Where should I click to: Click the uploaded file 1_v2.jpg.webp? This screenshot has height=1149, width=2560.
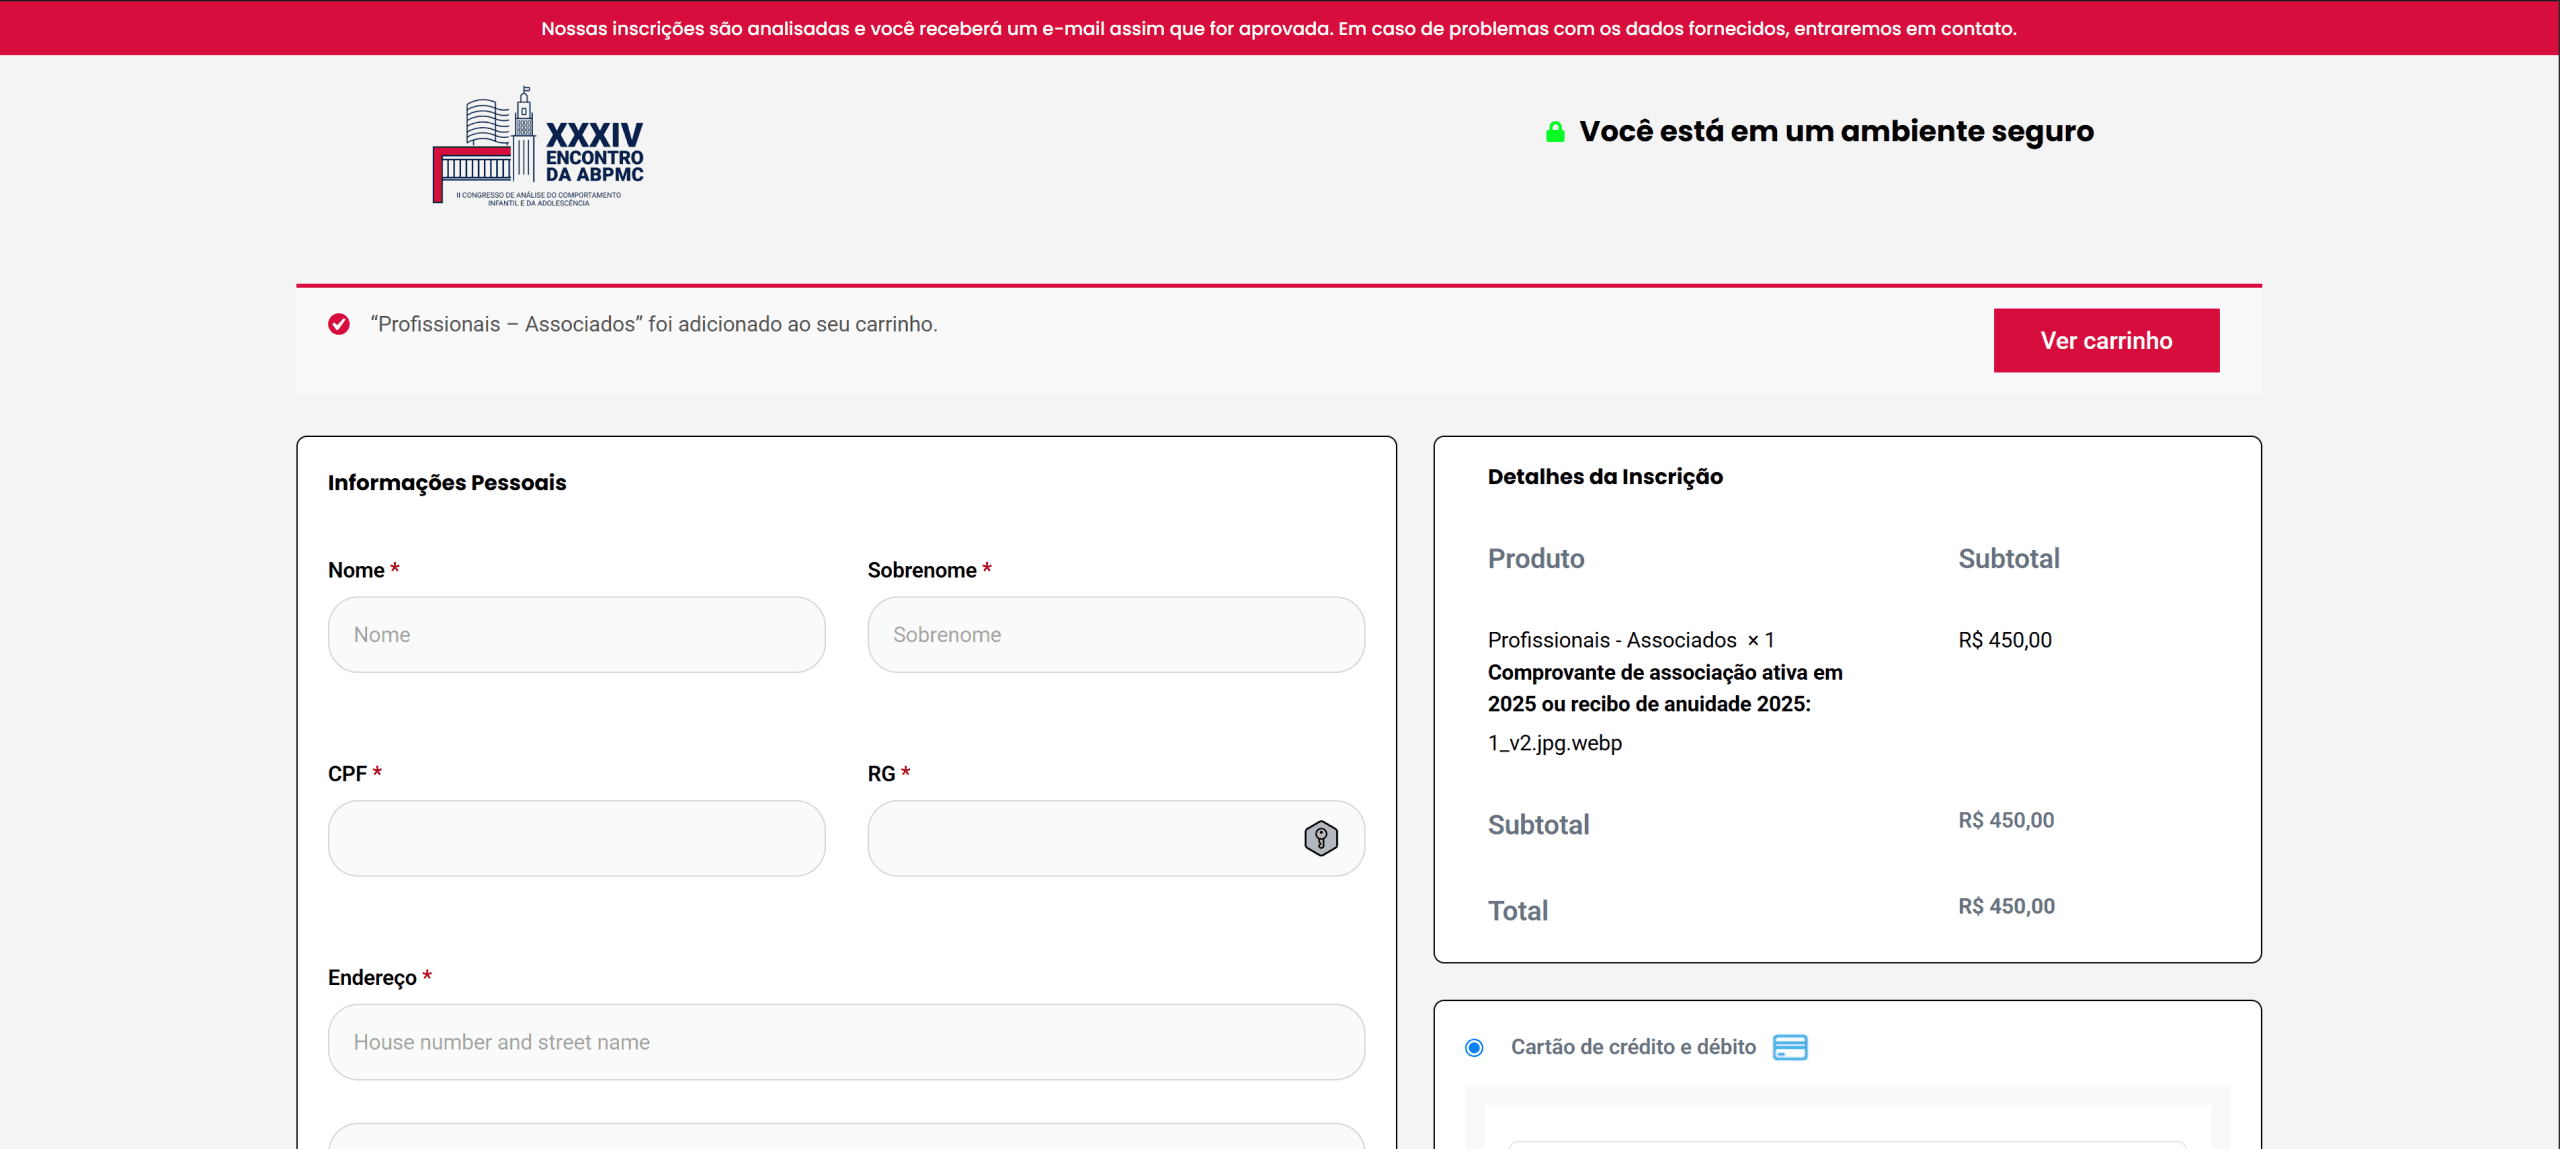click(x=1554, y=743)
